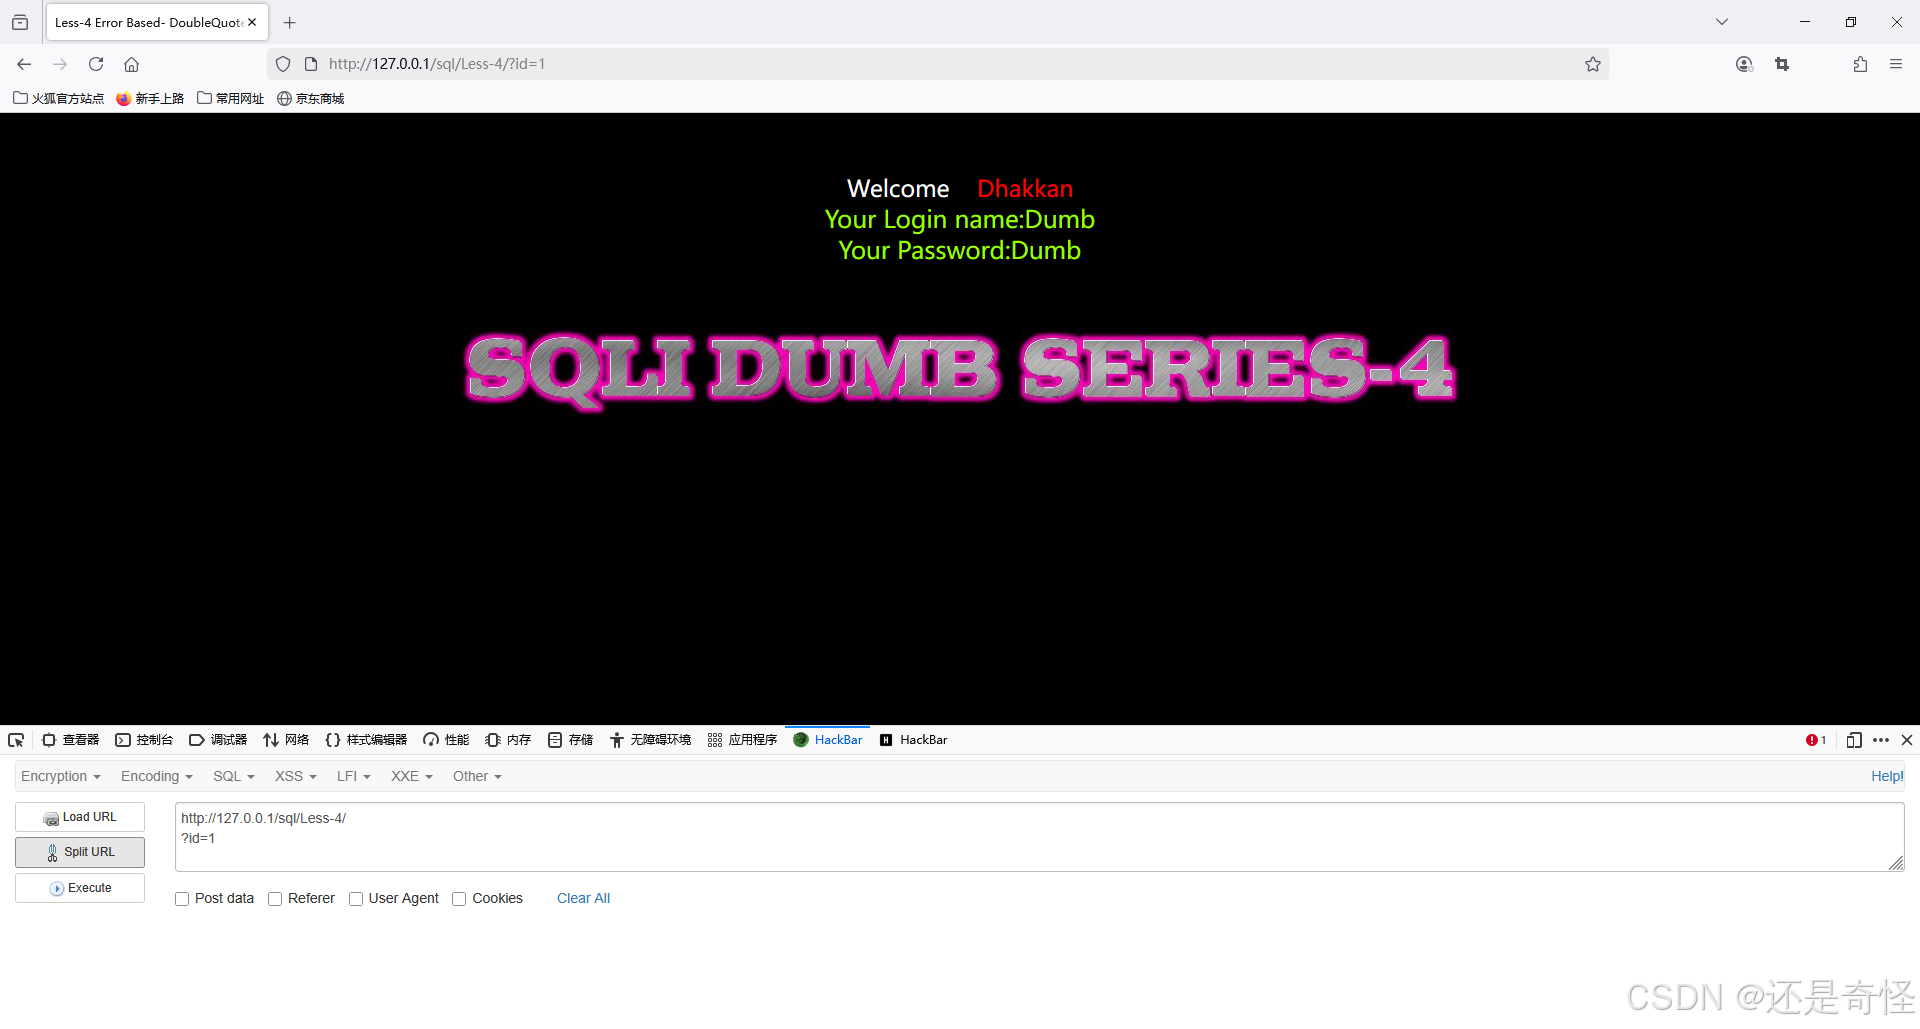The height and width of the screenshot is (1029, 1920).
Task: Click the red Dhakkan text
Action: click(x=1025, y=189)
